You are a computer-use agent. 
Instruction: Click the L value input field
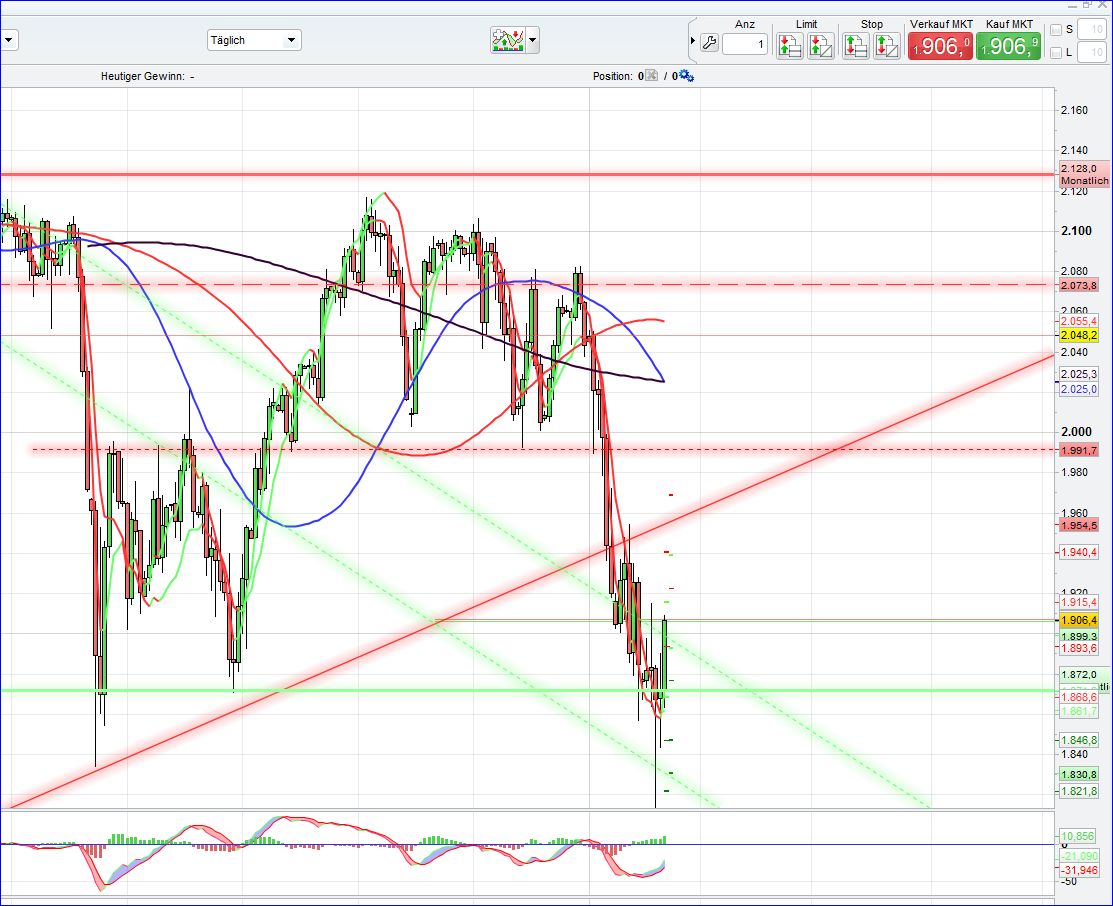tap(1092, 53)
